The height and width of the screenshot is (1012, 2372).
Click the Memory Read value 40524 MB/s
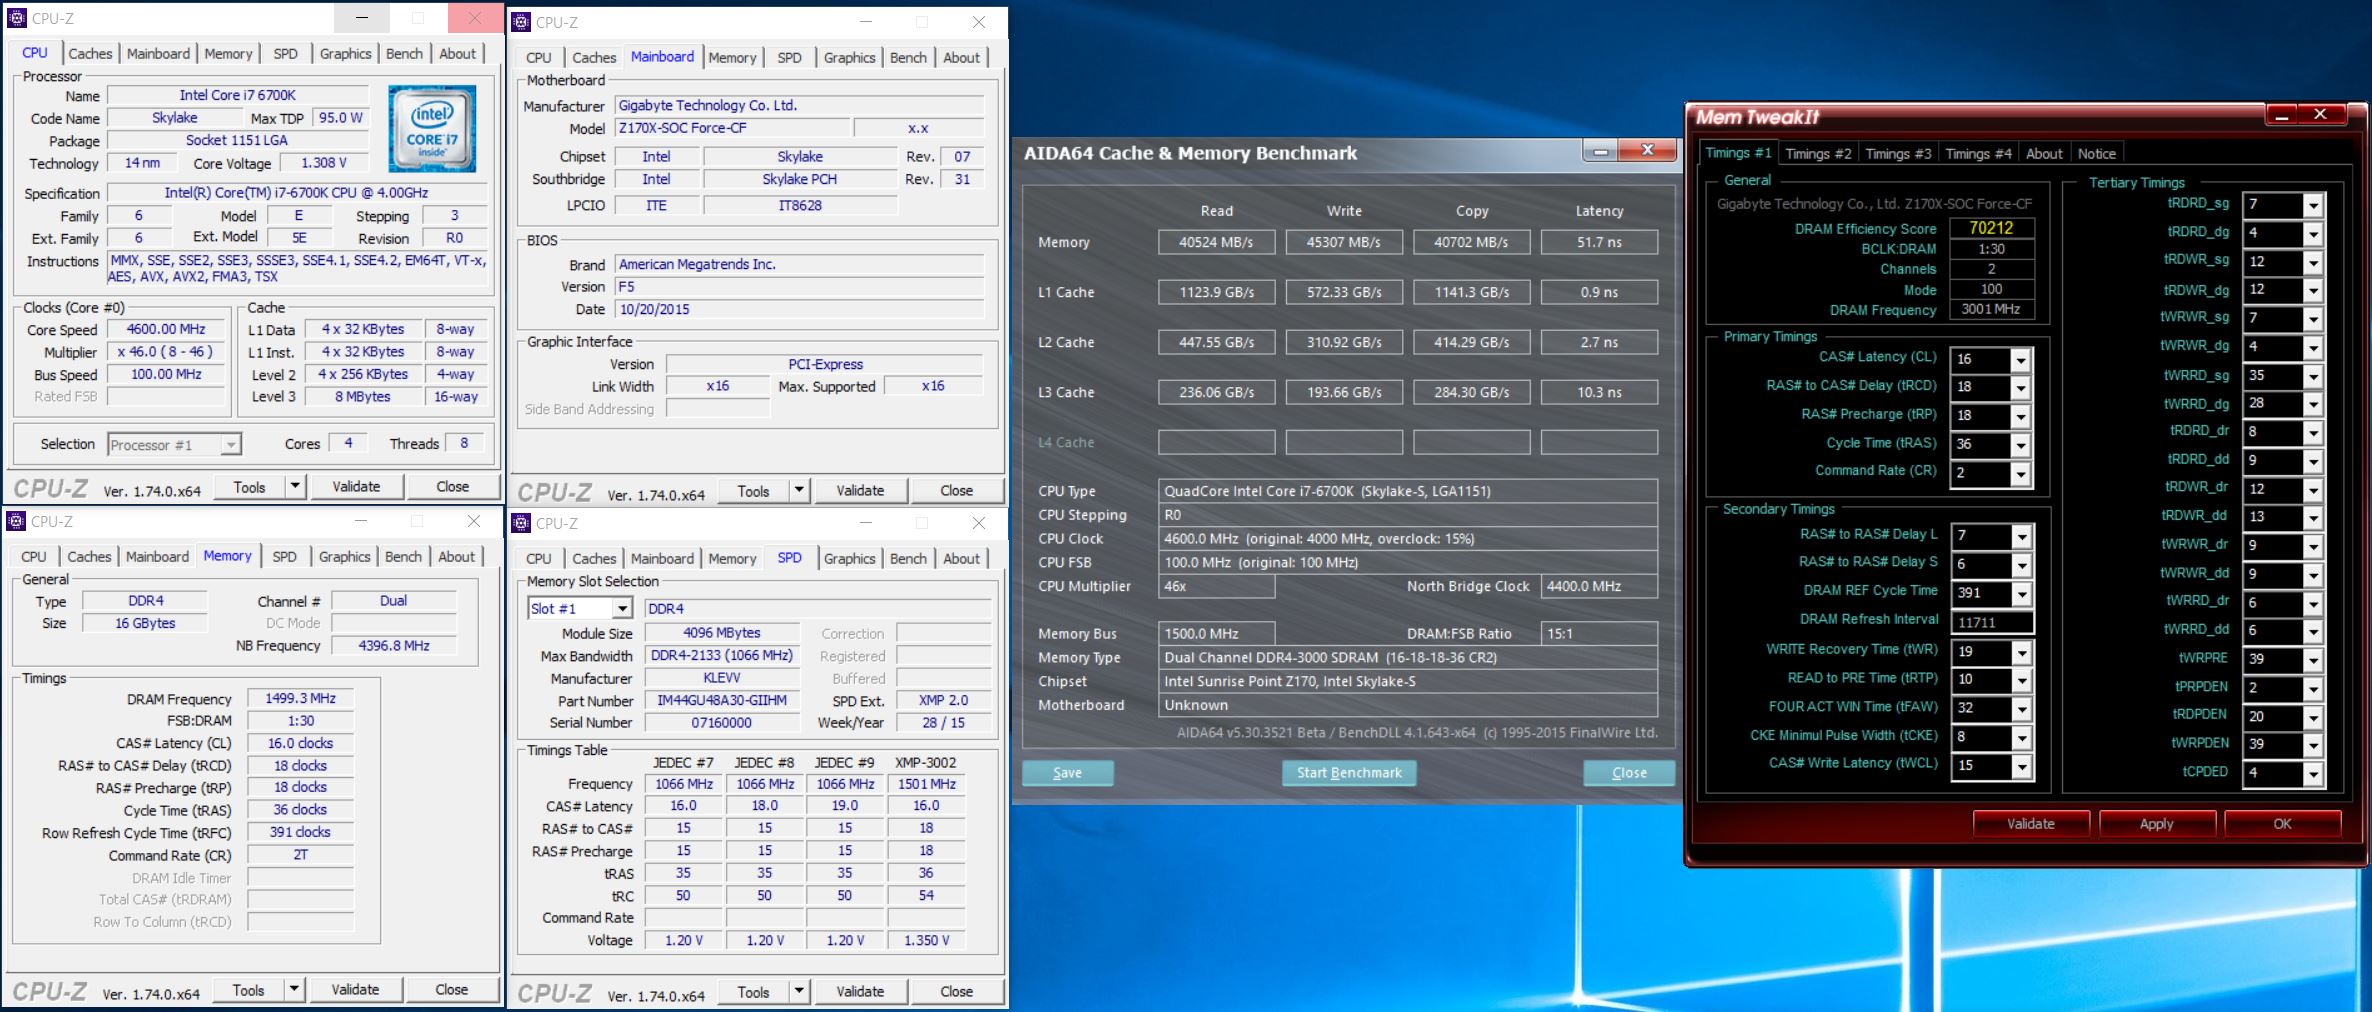(1216, 242)
